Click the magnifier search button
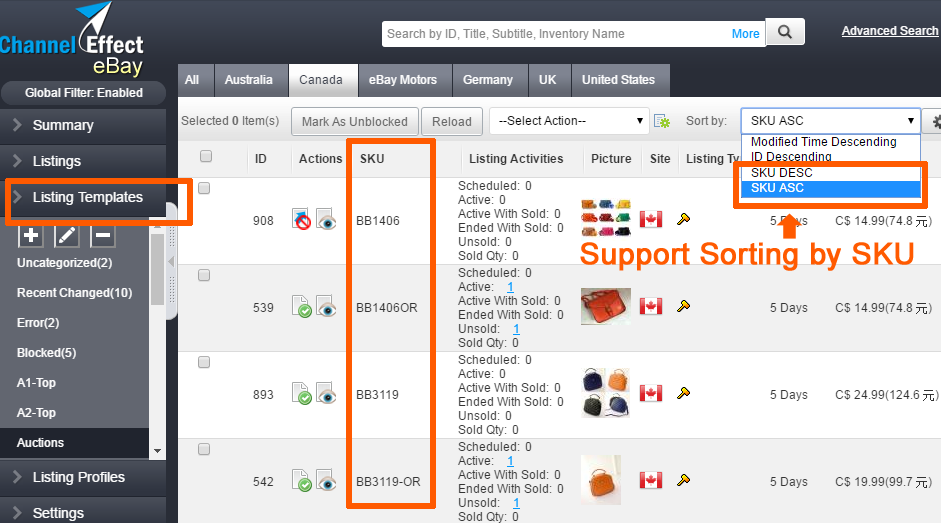This screenshot has height=523, width=941. pos(785,32)
